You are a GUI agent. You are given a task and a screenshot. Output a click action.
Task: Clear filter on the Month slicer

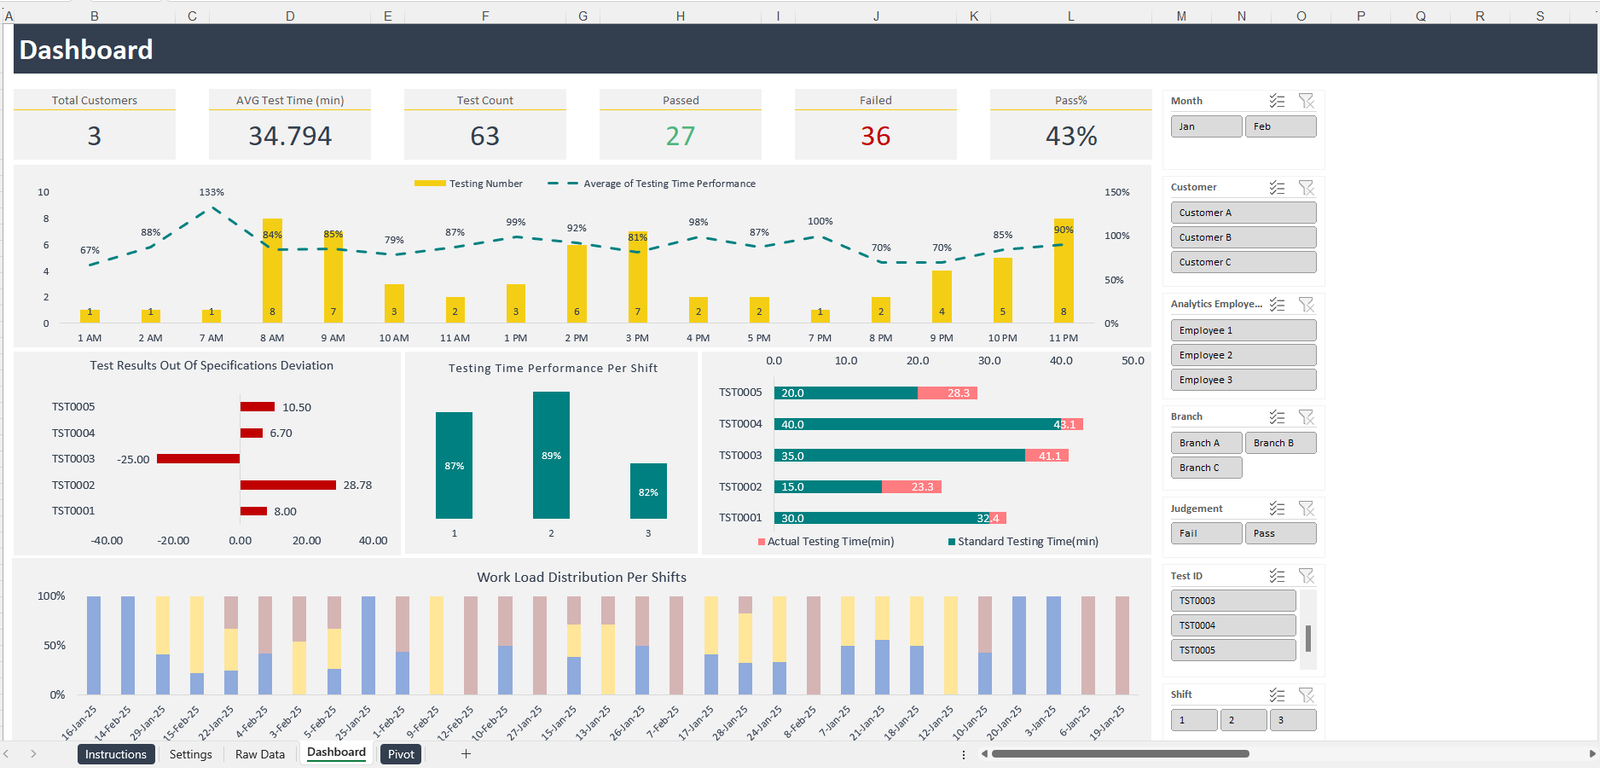coord(1306,101)
